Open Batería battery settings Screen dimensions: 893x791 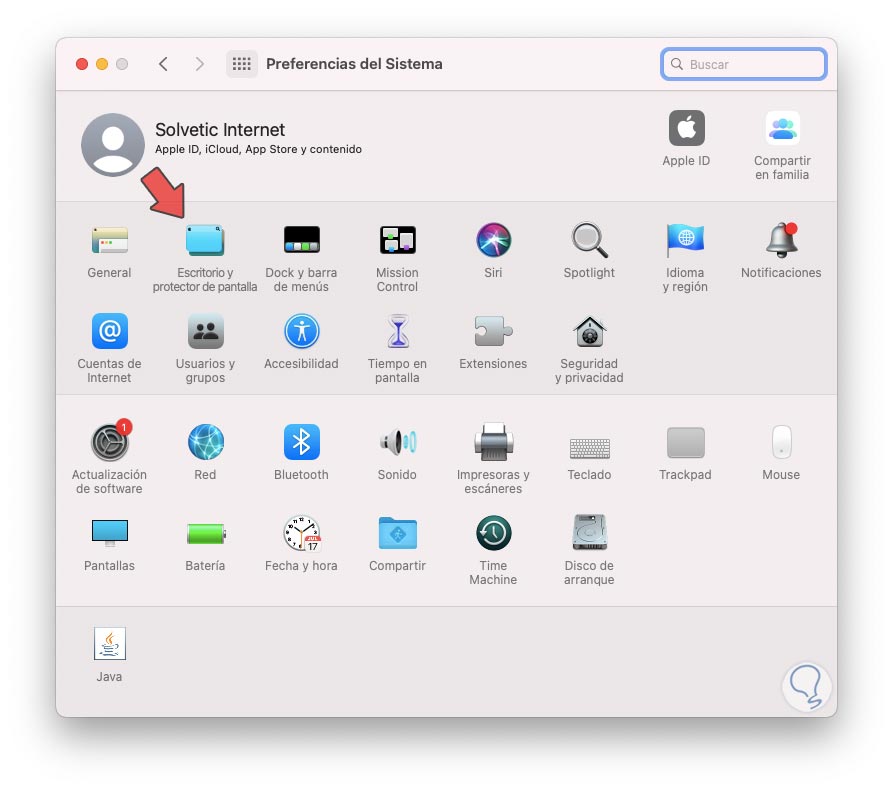point(206,534)
